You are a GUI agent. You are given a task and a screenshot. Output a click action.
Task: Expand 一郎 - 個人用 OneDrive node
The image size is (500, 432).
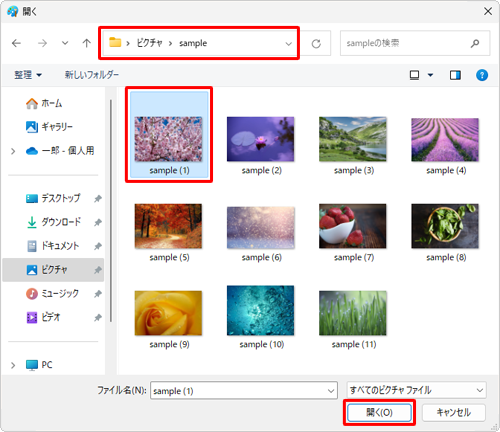(x=13, y=151)
